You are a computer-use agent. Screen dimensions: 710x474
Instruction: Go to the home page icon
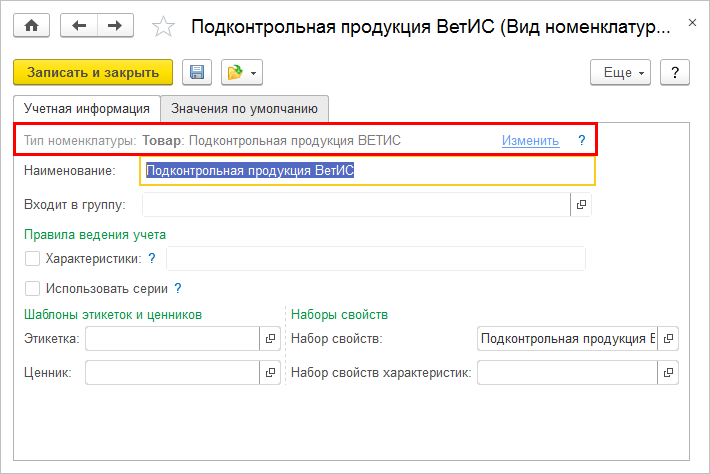31,26
